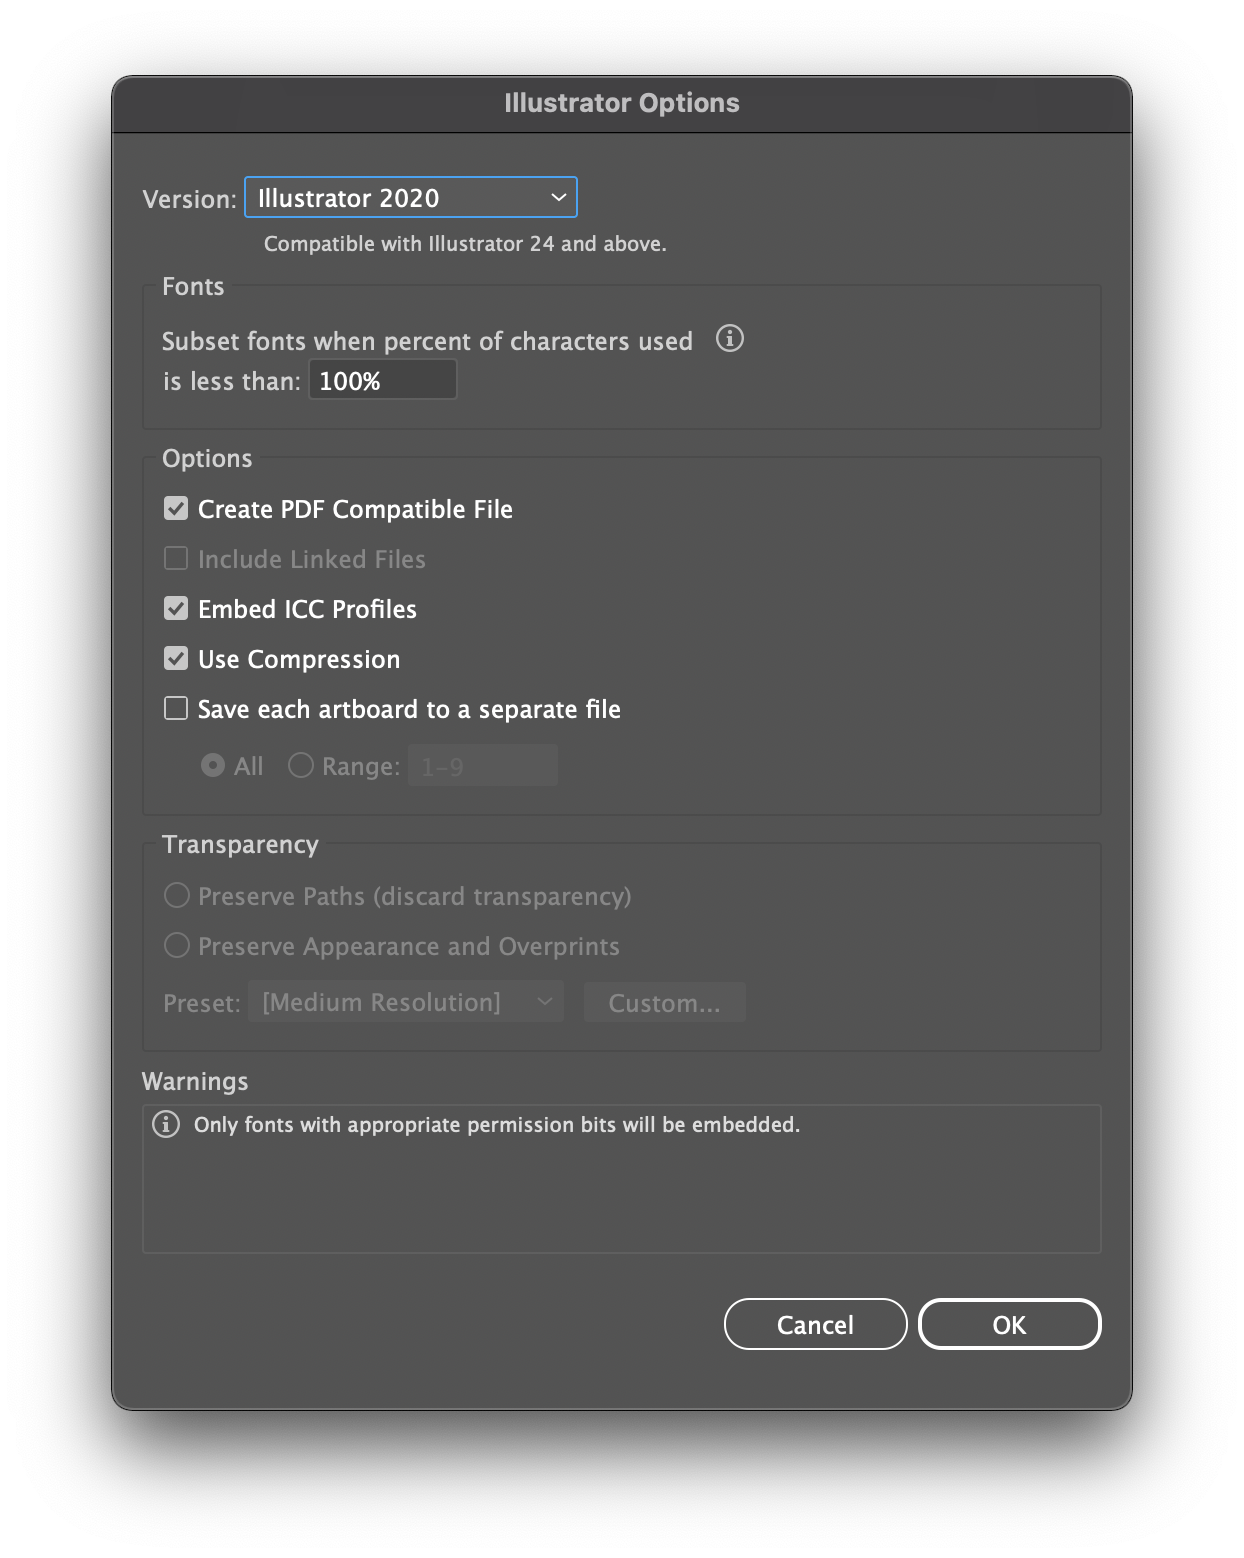Click the info icon in Warnings box
1244x1558 pixels.
point(166,1124)
